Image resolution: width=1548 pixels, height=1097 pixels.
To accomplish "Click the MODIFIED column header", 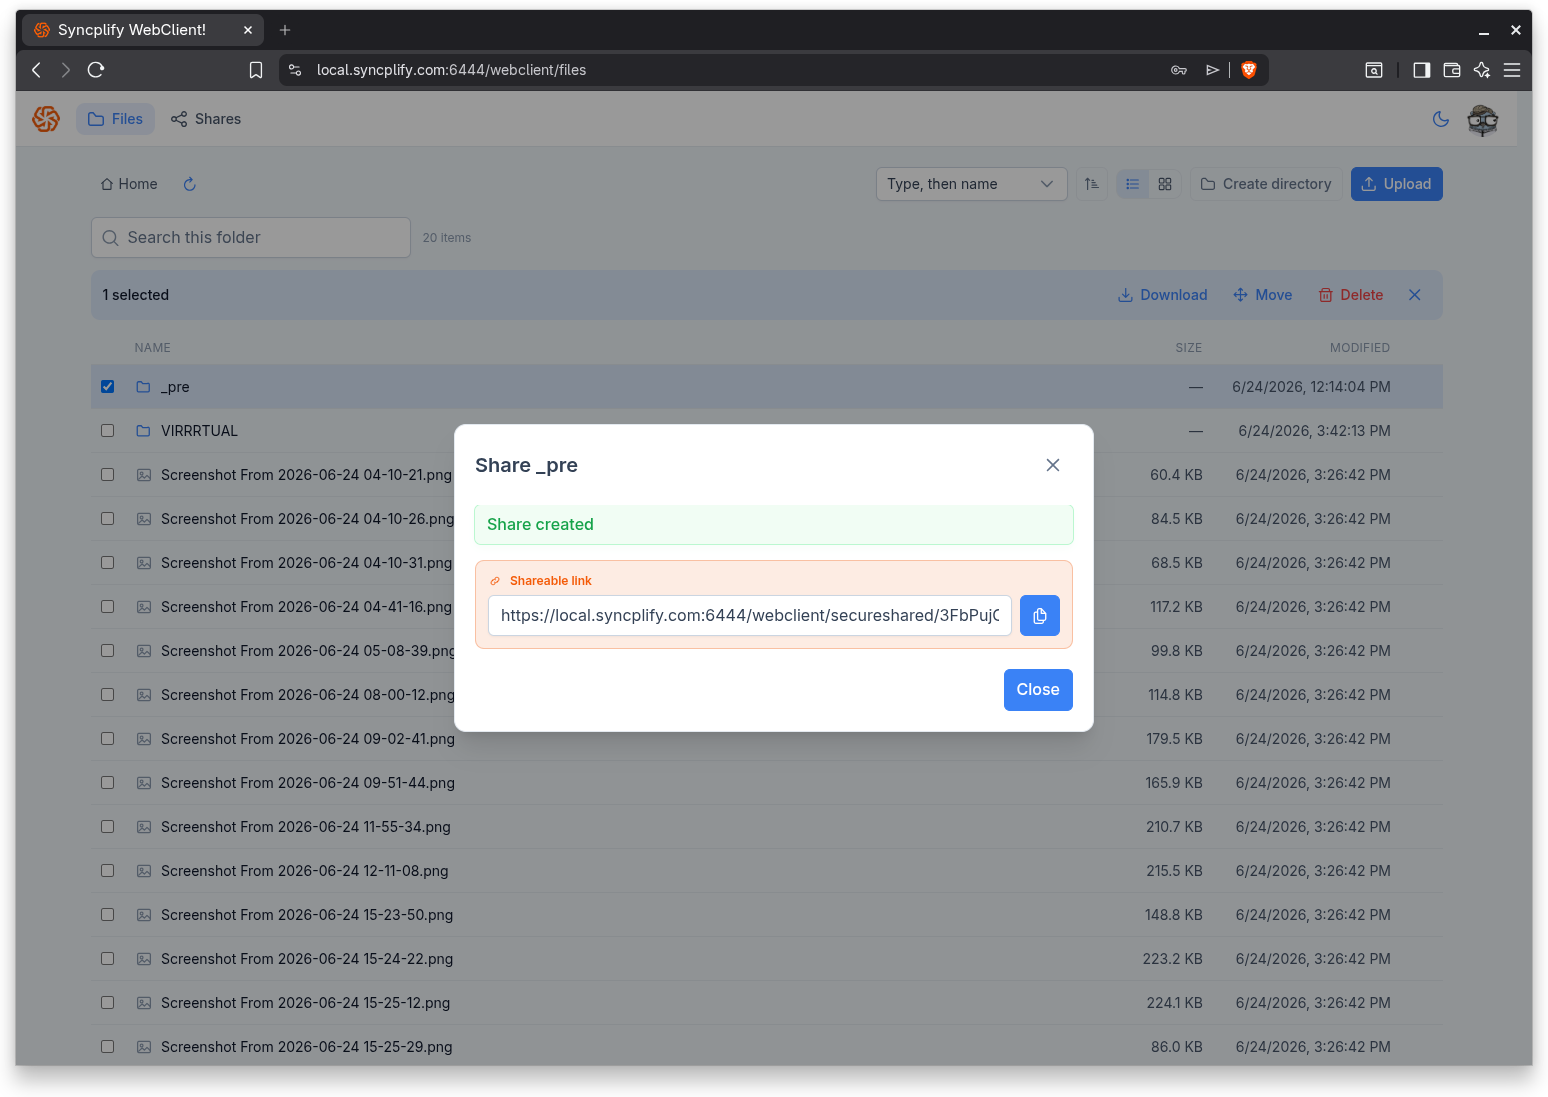I will [x=1360, y=348].
